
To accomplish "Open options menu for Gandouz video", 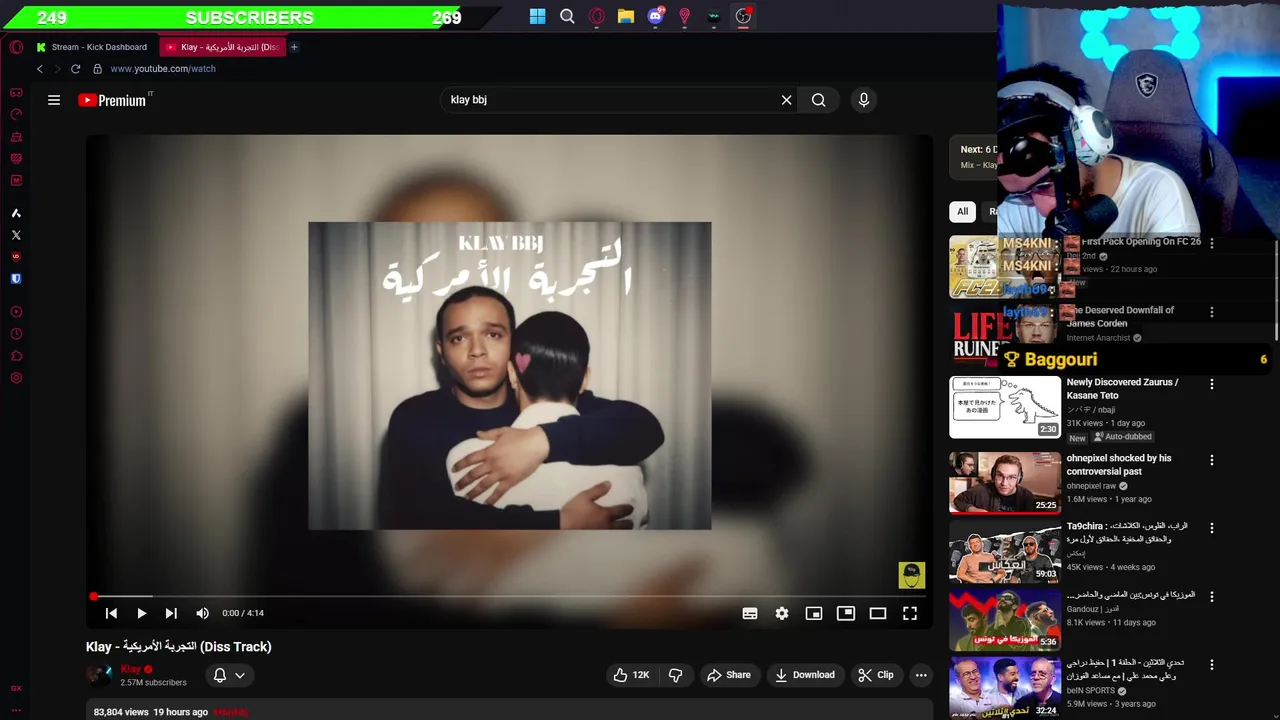I will click(x=1212, y=596).
